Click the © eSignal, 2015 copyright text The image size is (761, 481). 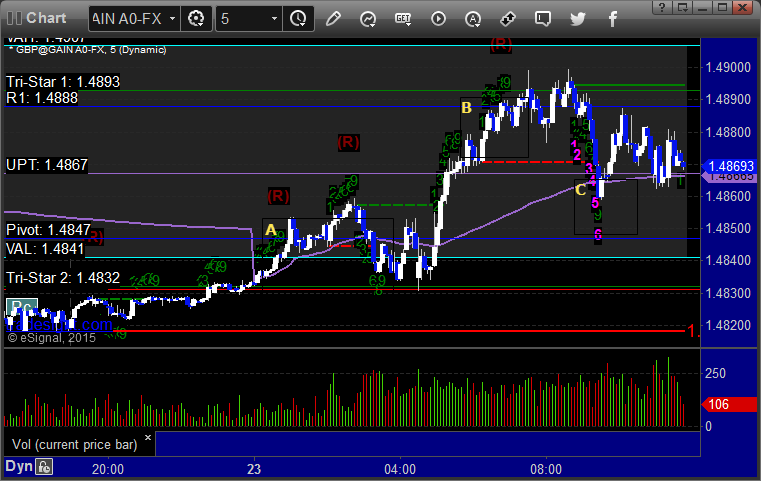point(51,338)
